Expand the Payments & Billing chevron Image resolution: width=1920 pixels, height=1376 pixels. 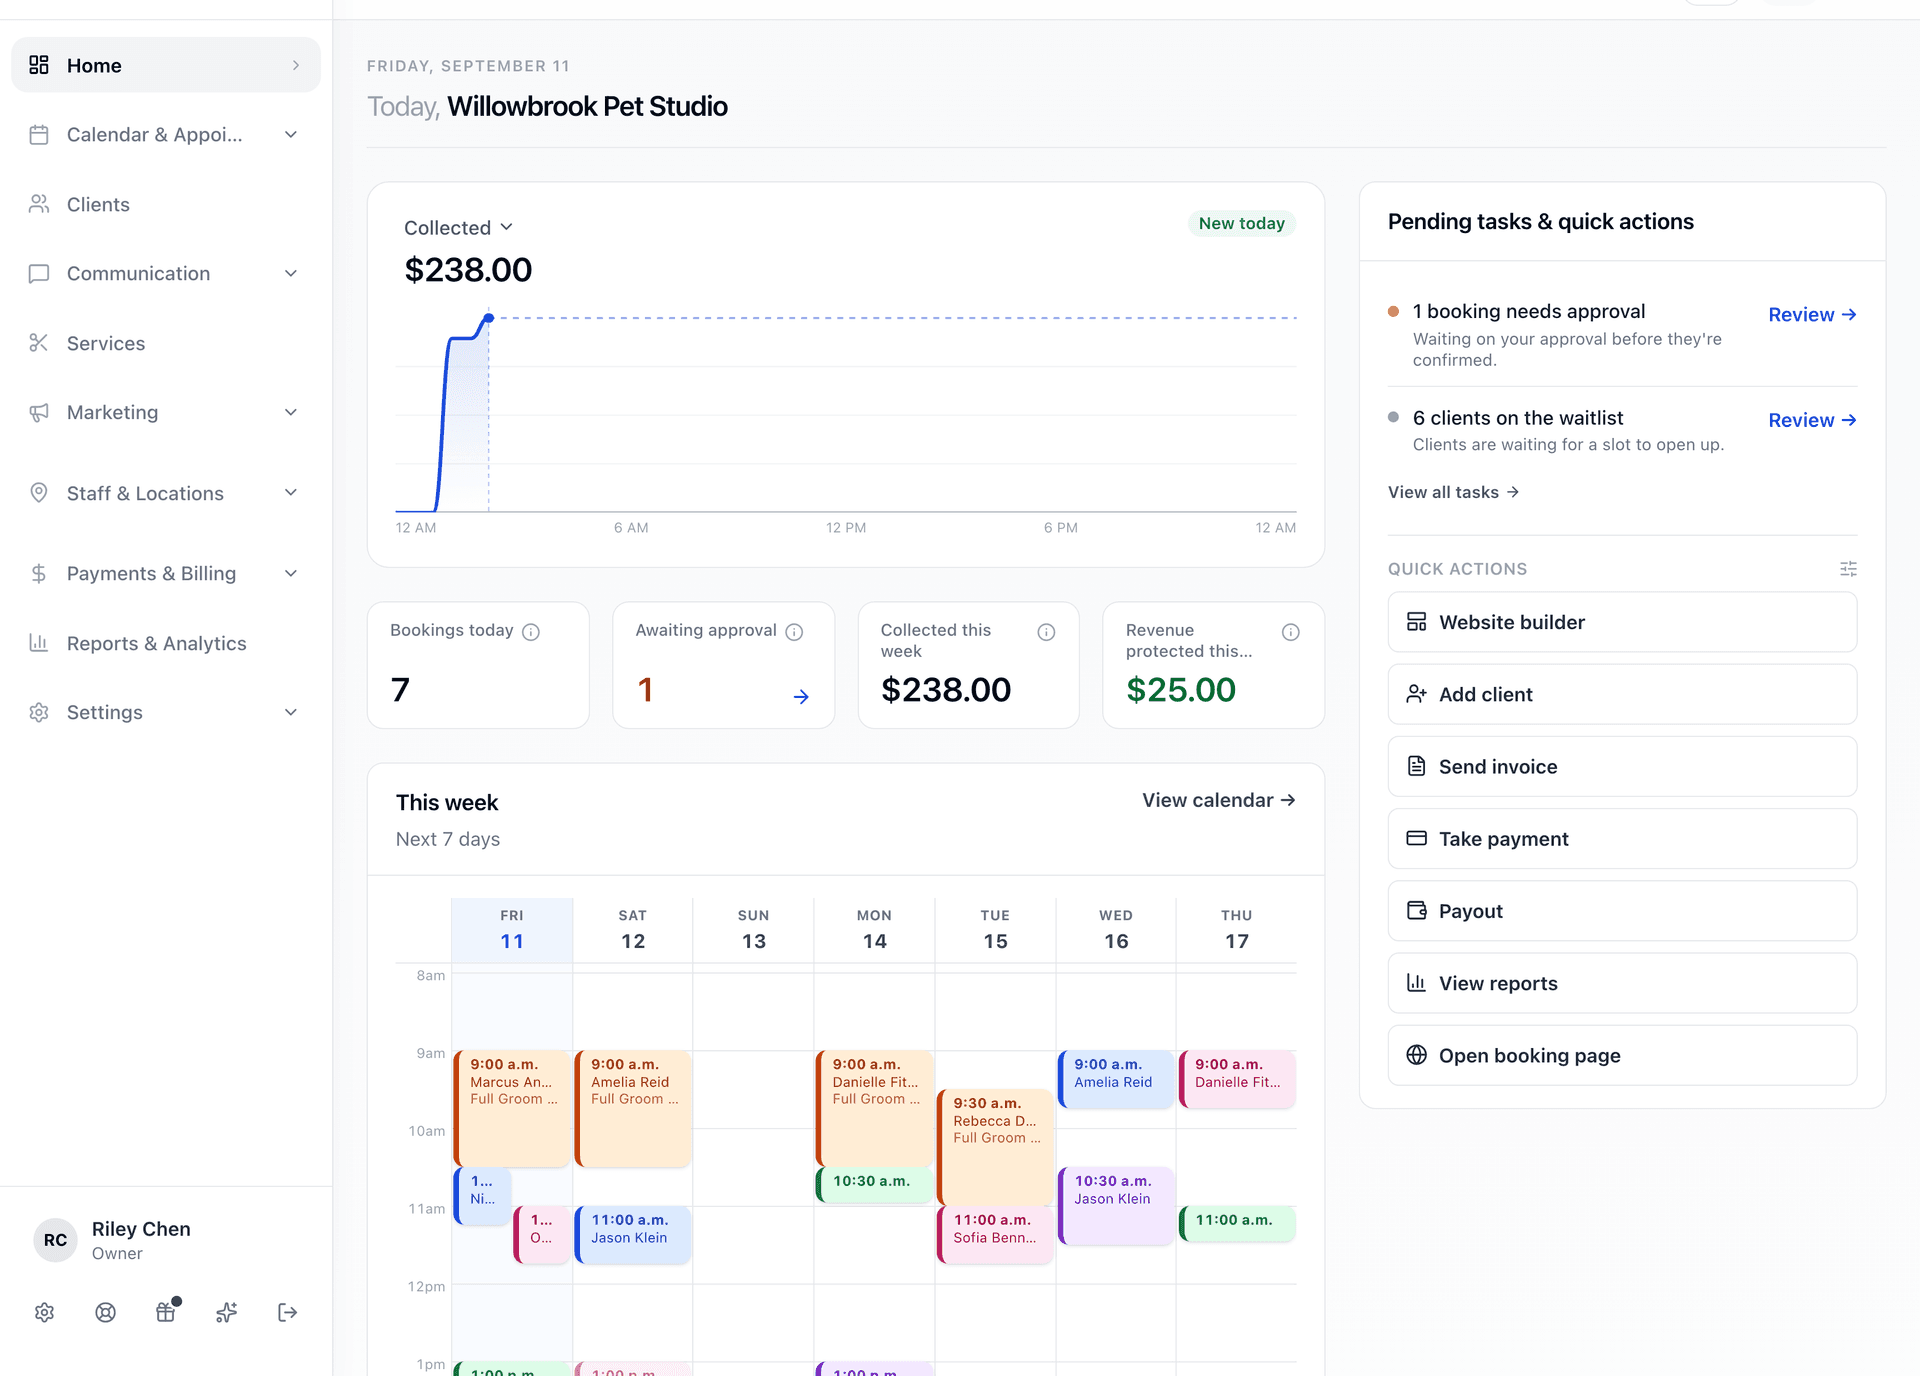291,573
